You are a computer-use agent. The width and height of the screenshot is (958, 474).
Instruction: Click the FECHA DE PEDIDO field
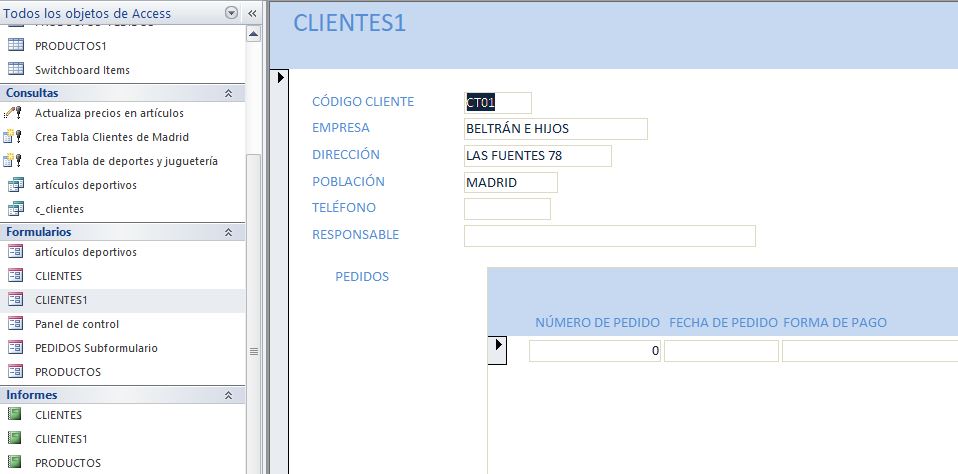pyautogui.click(x=722, y=351)
